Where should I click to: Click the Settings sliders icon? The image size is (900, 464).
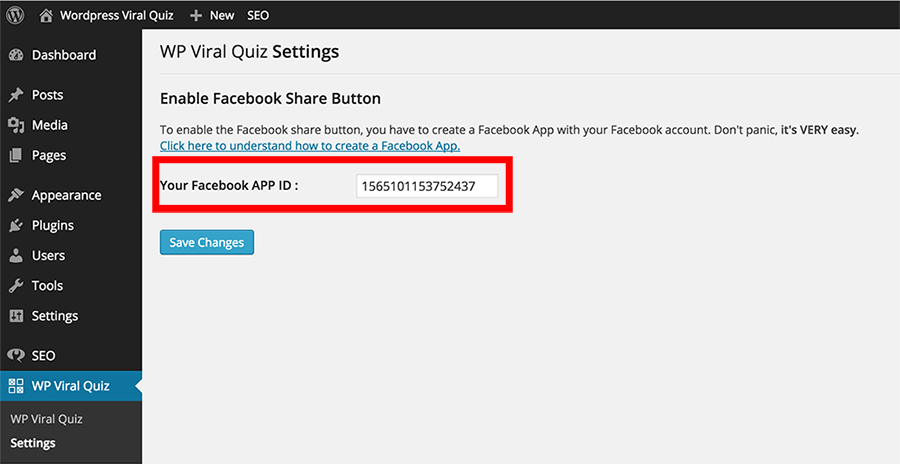(x=16, y=316)
